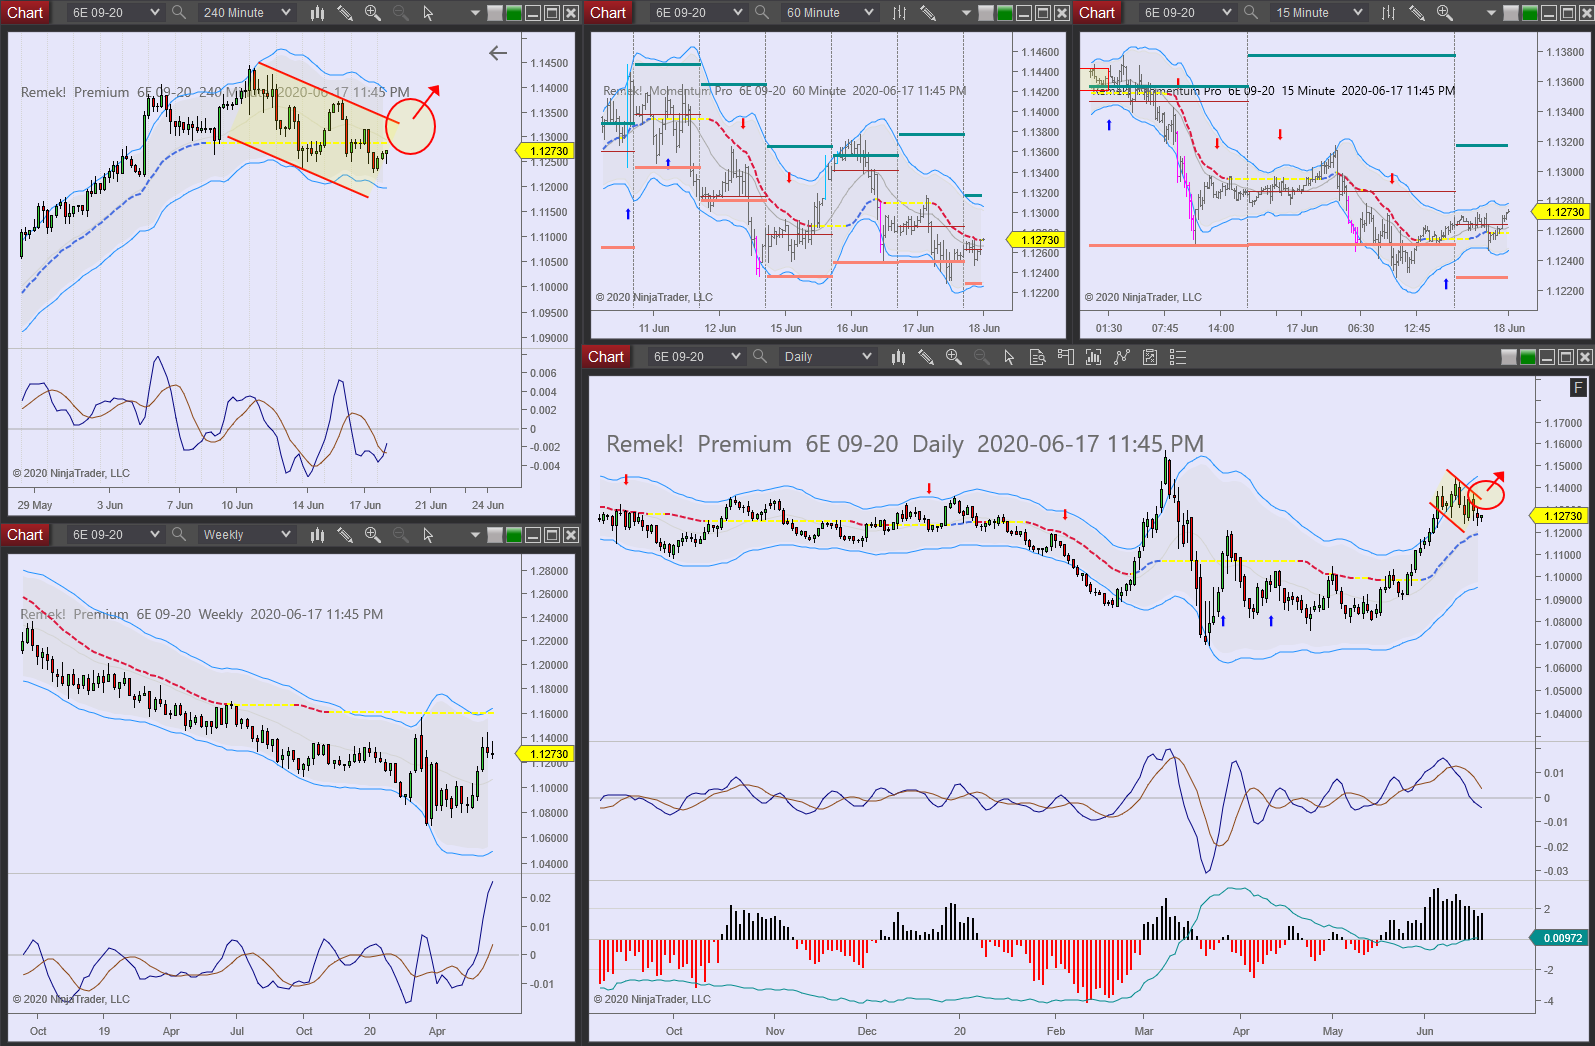Pick the cursor pointer tool in 240 Minute chart
This screenshot has width=1595, height=1046.
[429, 13]
